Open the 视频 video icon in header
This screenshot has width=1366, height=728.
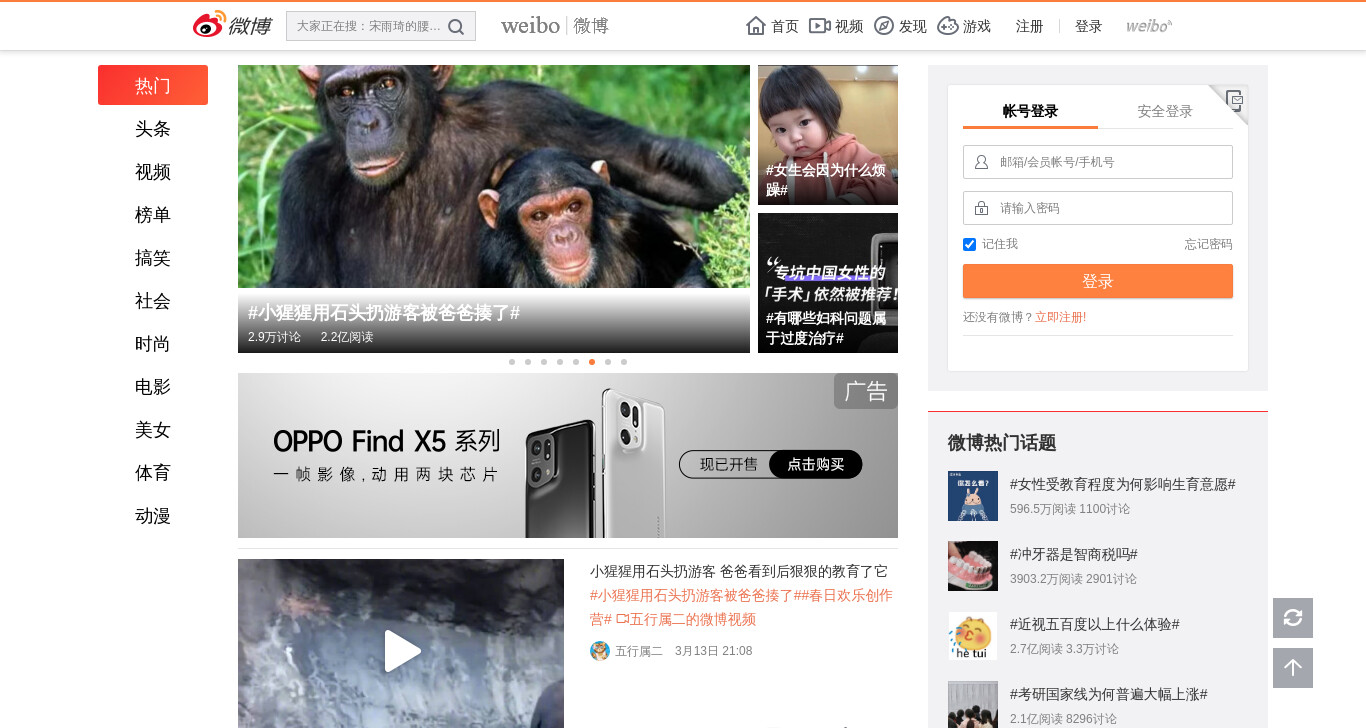tap(820, 26)
